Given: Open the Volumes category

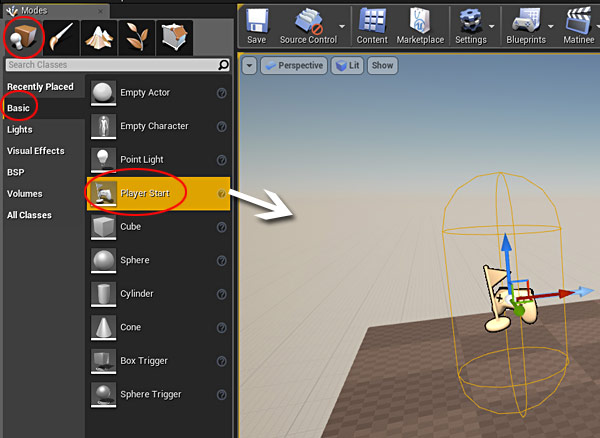Looking at the screenshot, I should click(x=25, y=194).
